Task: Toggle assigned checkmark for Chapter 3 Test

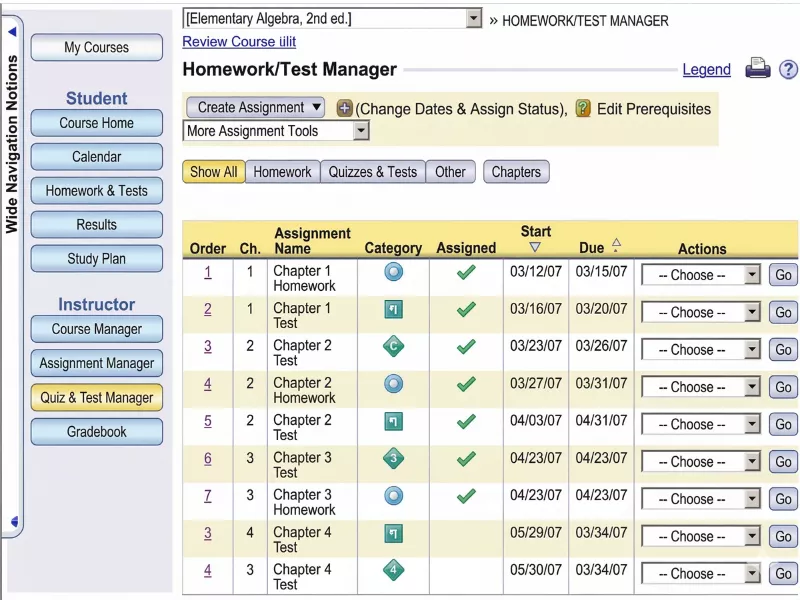Action: point(466,459)
